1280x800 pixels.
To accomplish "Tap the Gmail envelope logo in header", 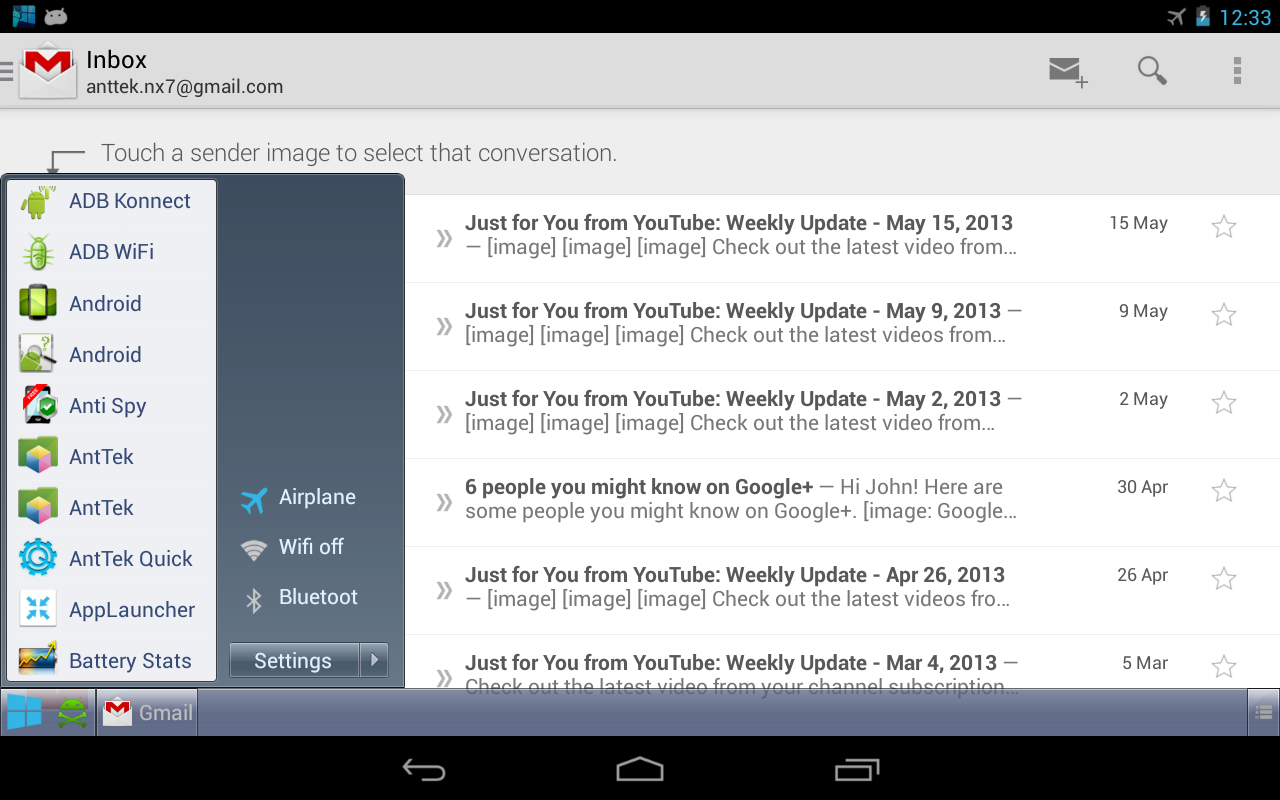I will [x=48, y=70].
